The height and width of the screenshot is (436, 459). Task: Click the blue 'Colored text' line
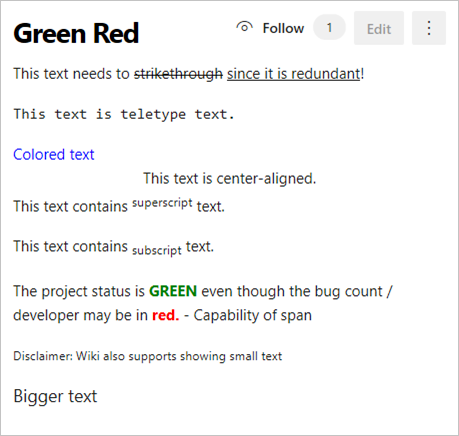(x=54, y=155)
